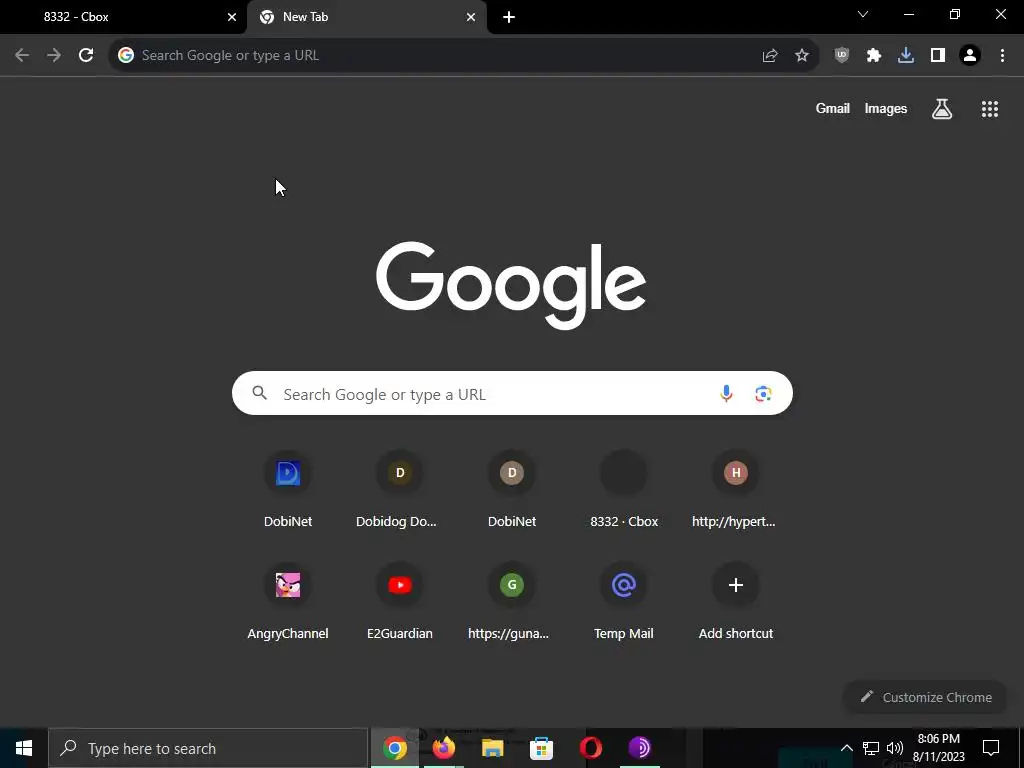Expand the tab search chevron
Viewport: 1024px width, 768px height.
pos(863,14)
